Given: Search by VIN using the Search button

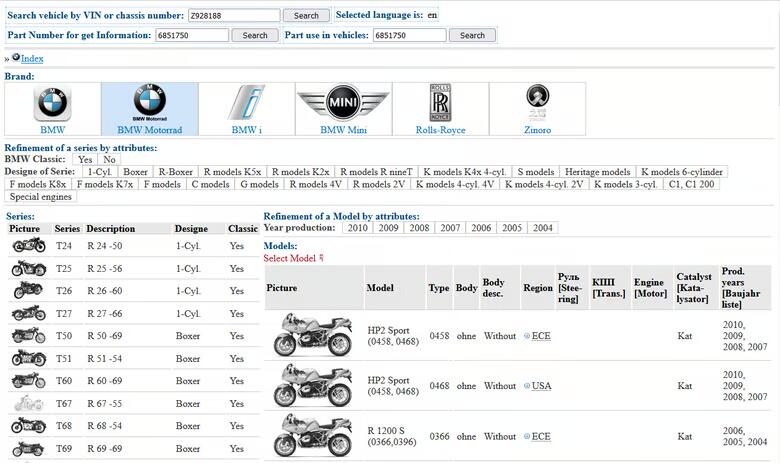Looking at the screenshot, I should (x=306, y=16).
